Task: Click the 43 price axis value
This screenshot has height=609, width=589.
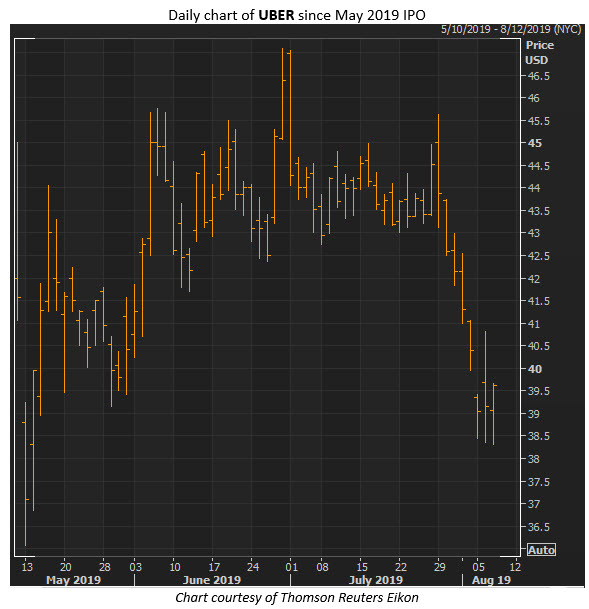Action: [x=533, y=233]
